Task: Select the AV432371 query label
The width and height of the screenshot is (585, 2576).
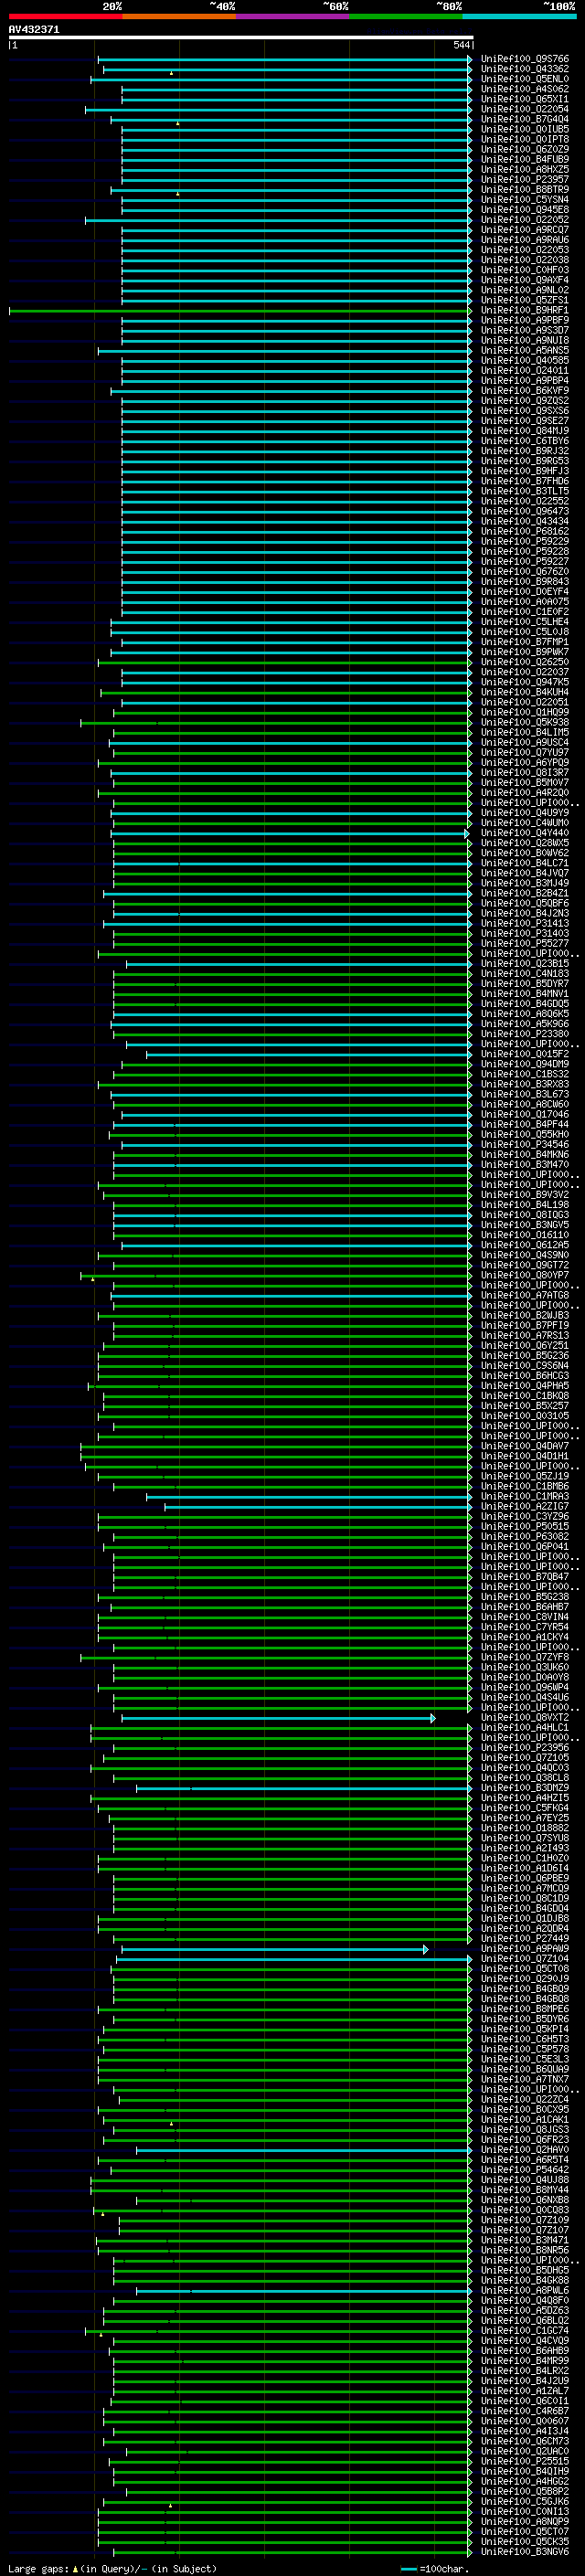Action: pos(34,30)
